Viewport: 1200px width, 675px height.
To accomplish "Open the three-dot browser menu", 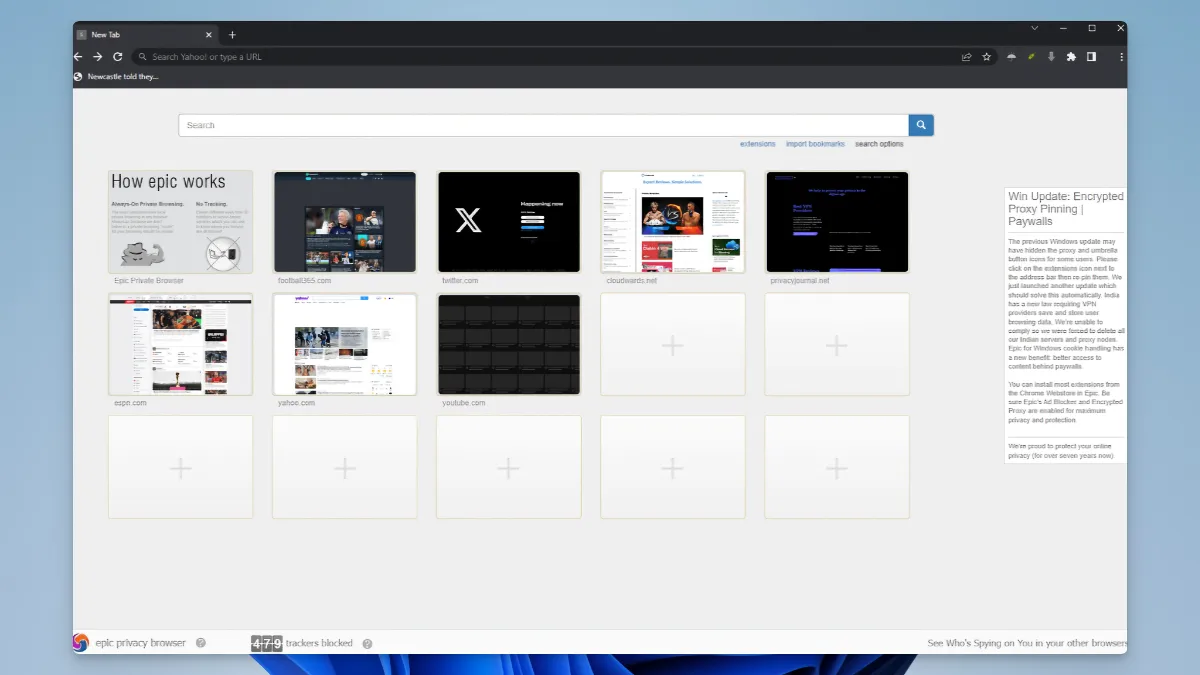I will tap(1121, 57).
